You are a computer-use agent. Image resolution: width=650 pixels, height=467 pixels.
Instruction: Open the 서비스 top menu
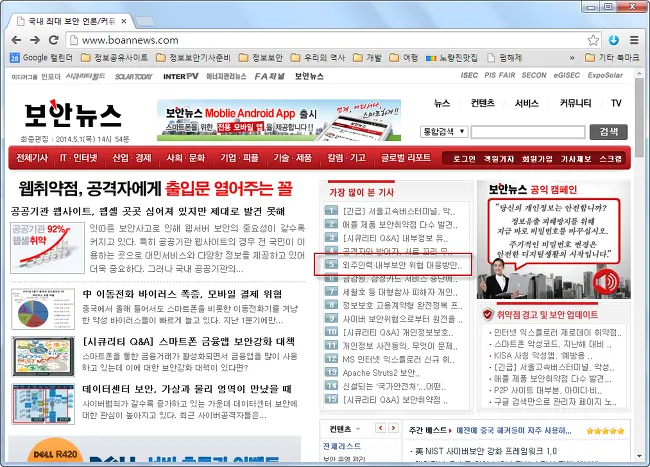pos(526,103)
